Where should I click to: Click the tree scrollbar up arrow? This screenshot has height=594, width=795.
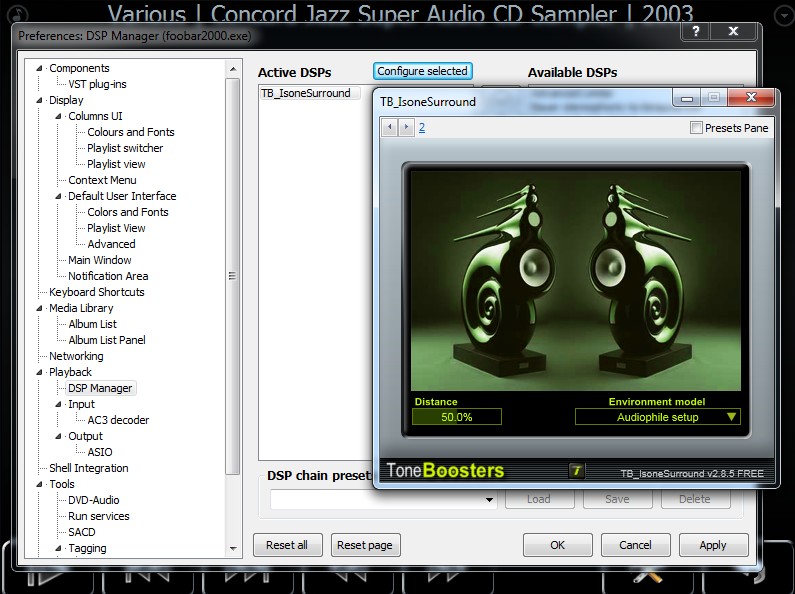tap(233, 69)
